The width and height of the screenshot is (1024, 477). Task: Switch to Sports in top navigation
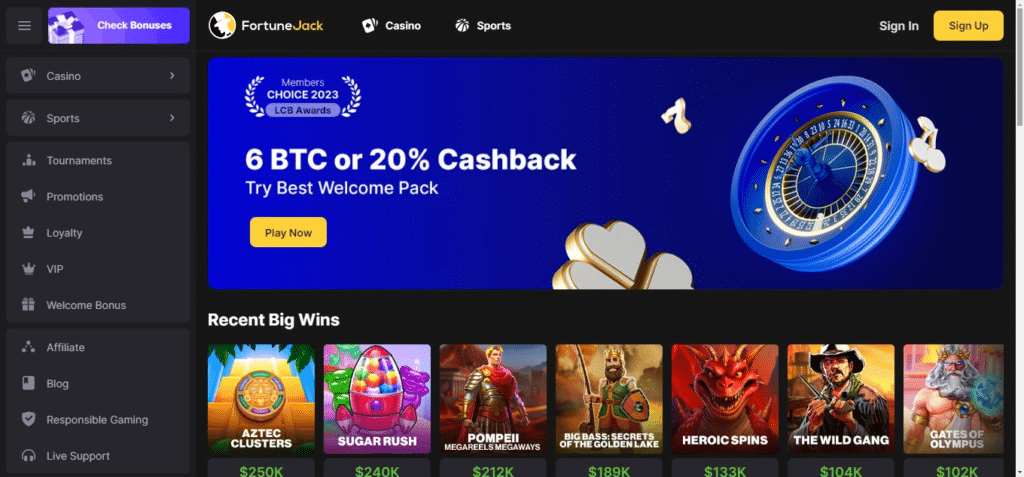(x=483, y=25)
